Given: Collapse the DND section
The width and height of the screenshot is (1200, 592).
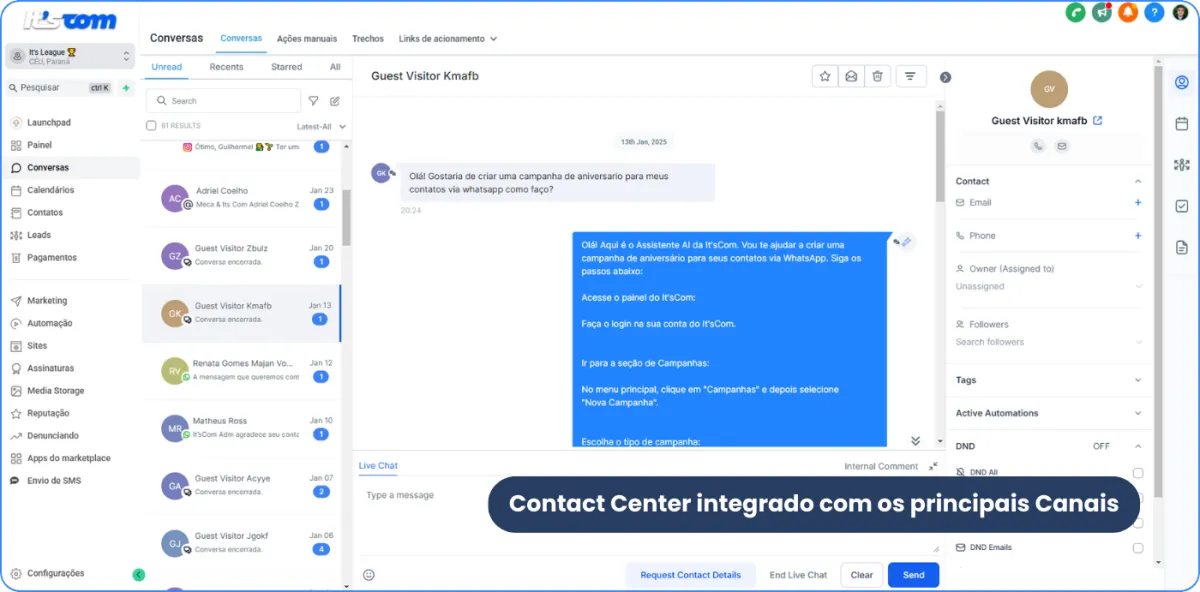Looking at the screenshot, I should (1137, 446).
